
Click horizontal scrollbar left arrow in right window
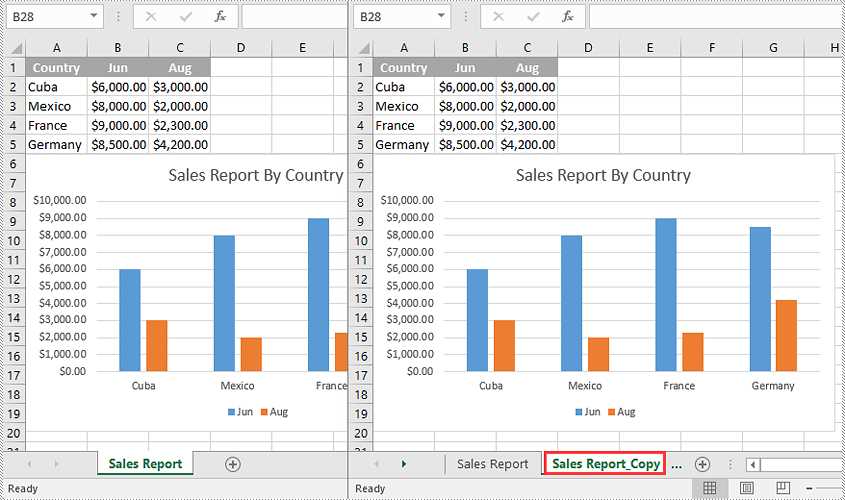(753, 464)
